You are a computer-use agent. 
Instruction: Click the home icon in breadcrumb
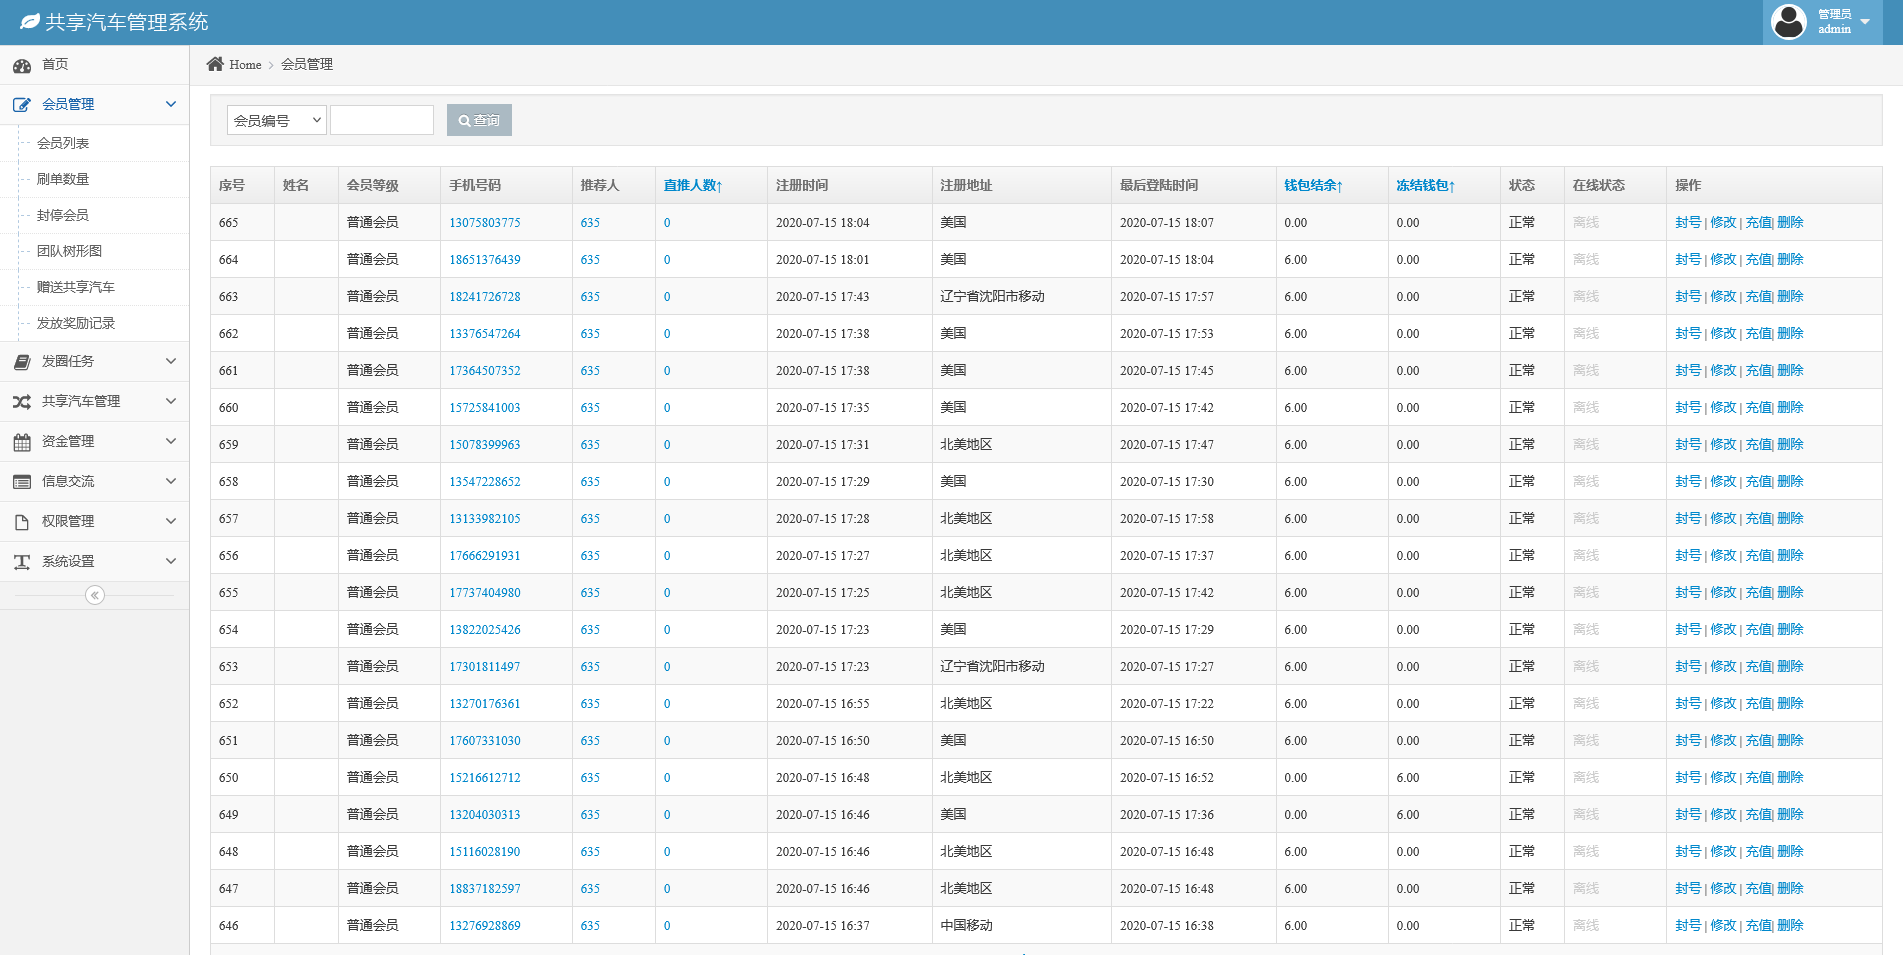coord(215,64)
